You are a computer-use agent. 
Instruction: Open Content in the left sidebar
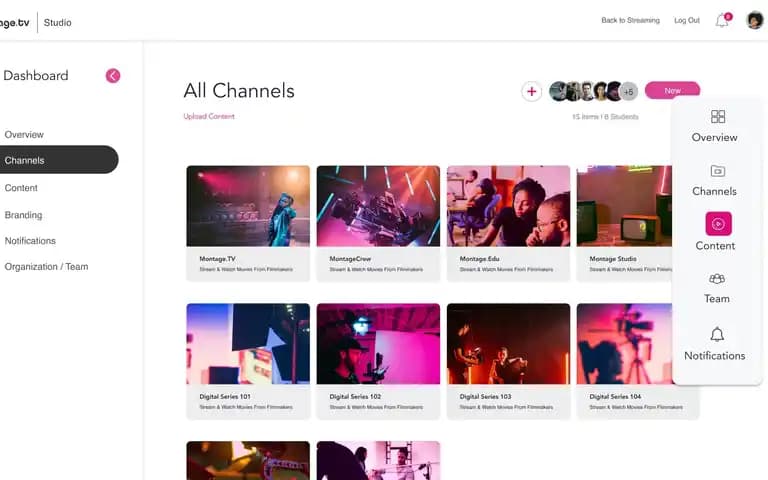[21, 188]
